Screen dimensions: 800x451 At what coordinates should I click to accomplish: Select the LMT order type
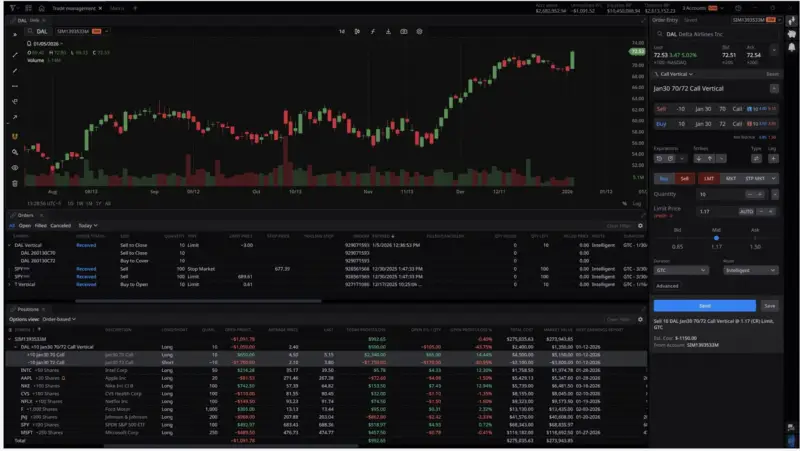pos(709,179)
